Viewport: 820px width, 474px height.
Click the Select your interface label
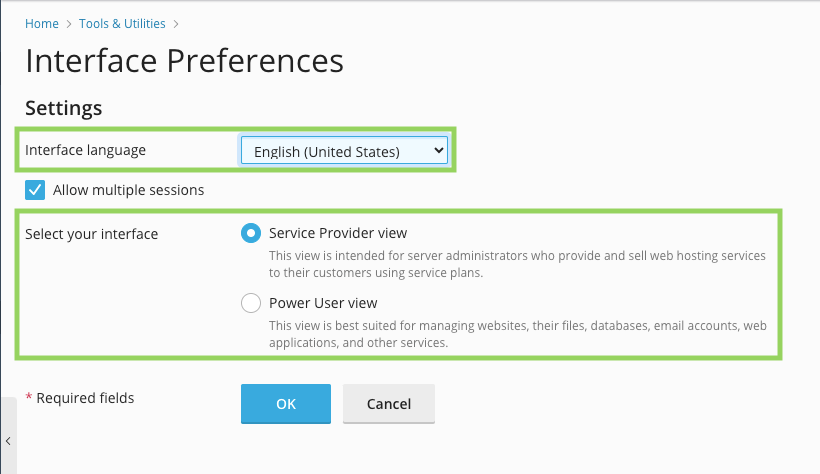[92, 234]
